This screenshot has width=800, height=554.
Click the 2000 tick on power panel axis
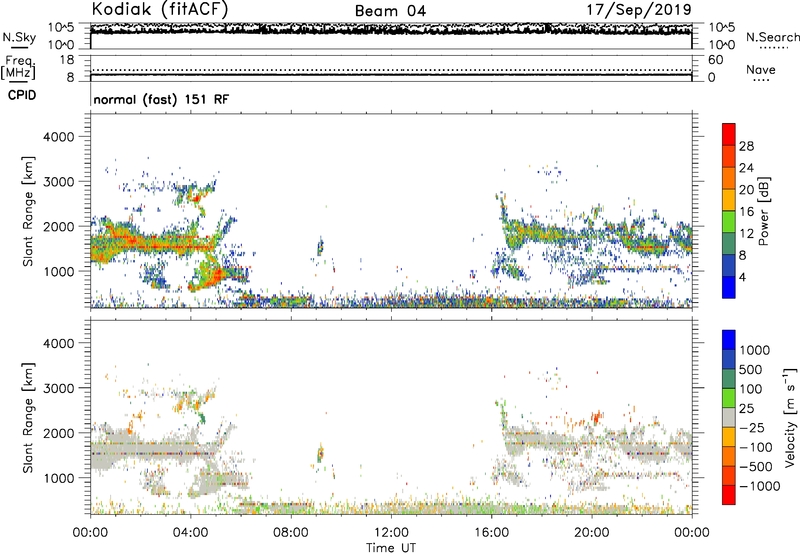point(58,226)
